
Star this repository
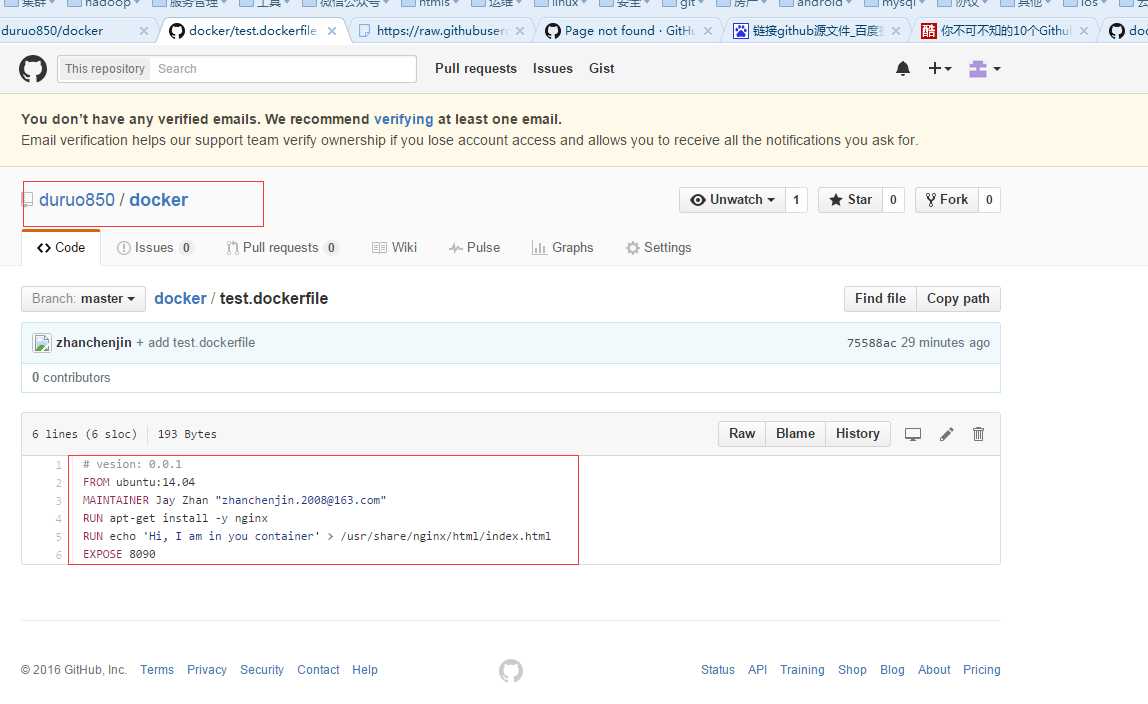pyautogui.click(x=850, y=200)
